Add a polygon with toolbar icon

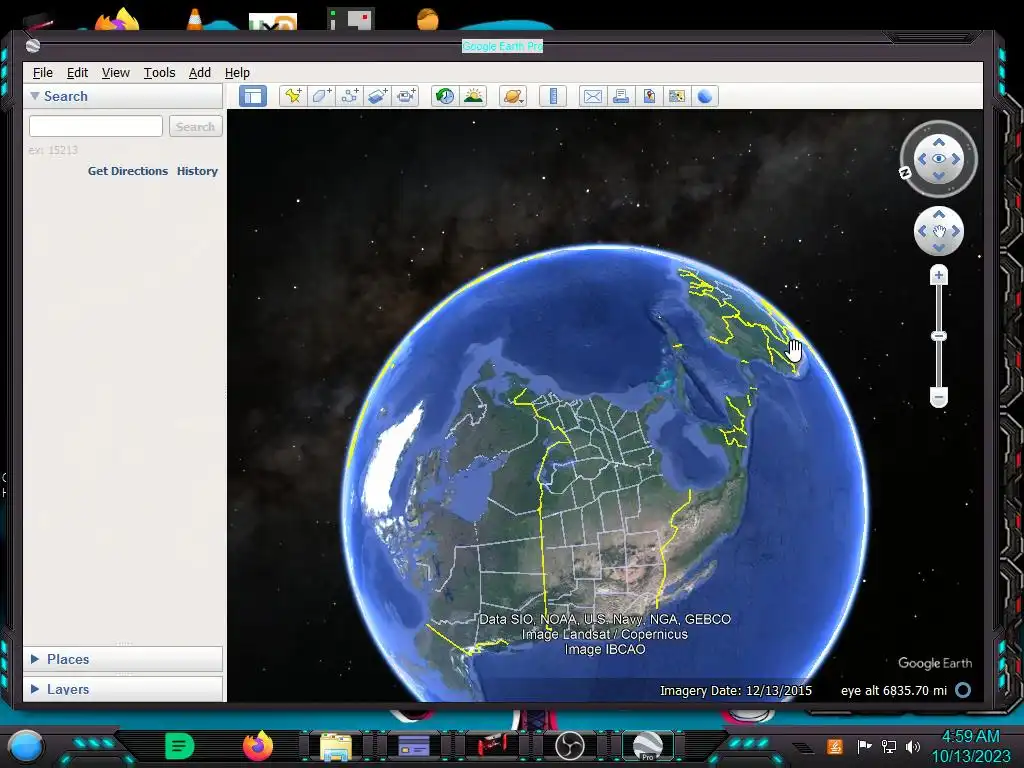321,96
